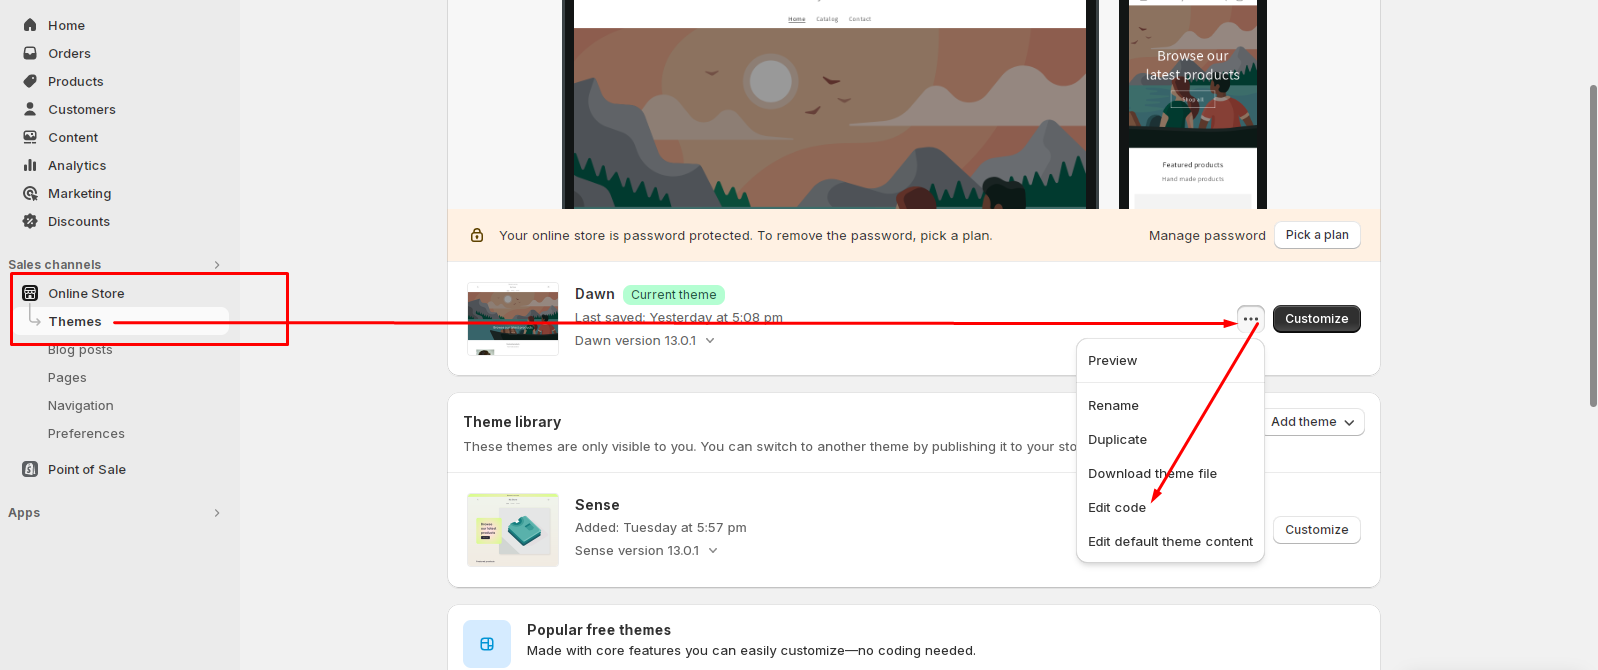
Task: Click the Manage password link
Action: tap(1207, 236)
